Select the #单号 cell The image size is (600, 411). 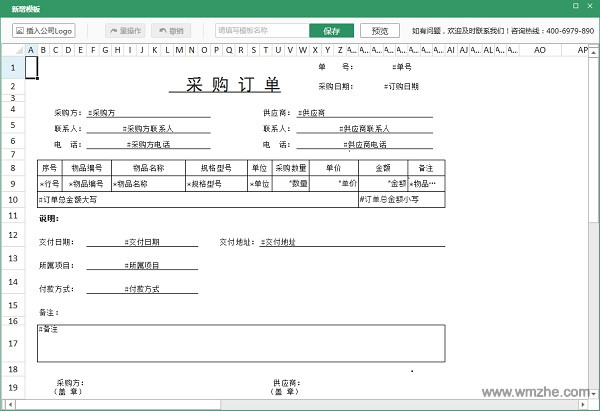pos(402,67)
